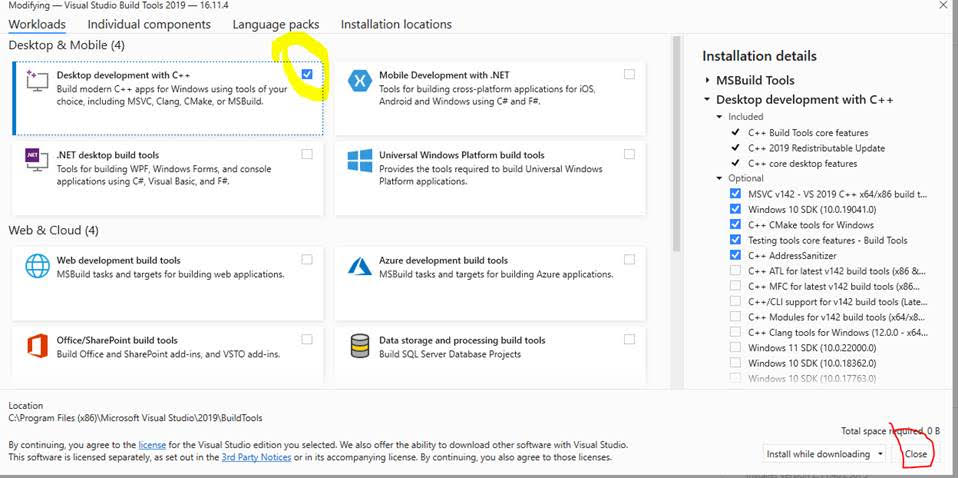Image resolution: width=958 pixels, height=478 pixels.
Task: Open the Install while downloading dropdown
Action: coord(825,454)
